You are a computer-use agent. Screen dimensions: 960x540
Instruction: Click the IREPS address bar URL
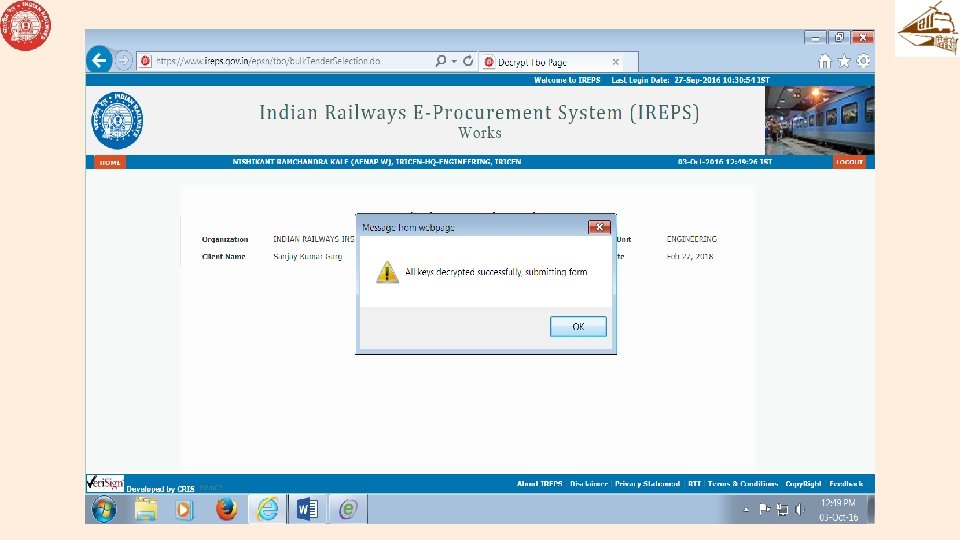268,61
